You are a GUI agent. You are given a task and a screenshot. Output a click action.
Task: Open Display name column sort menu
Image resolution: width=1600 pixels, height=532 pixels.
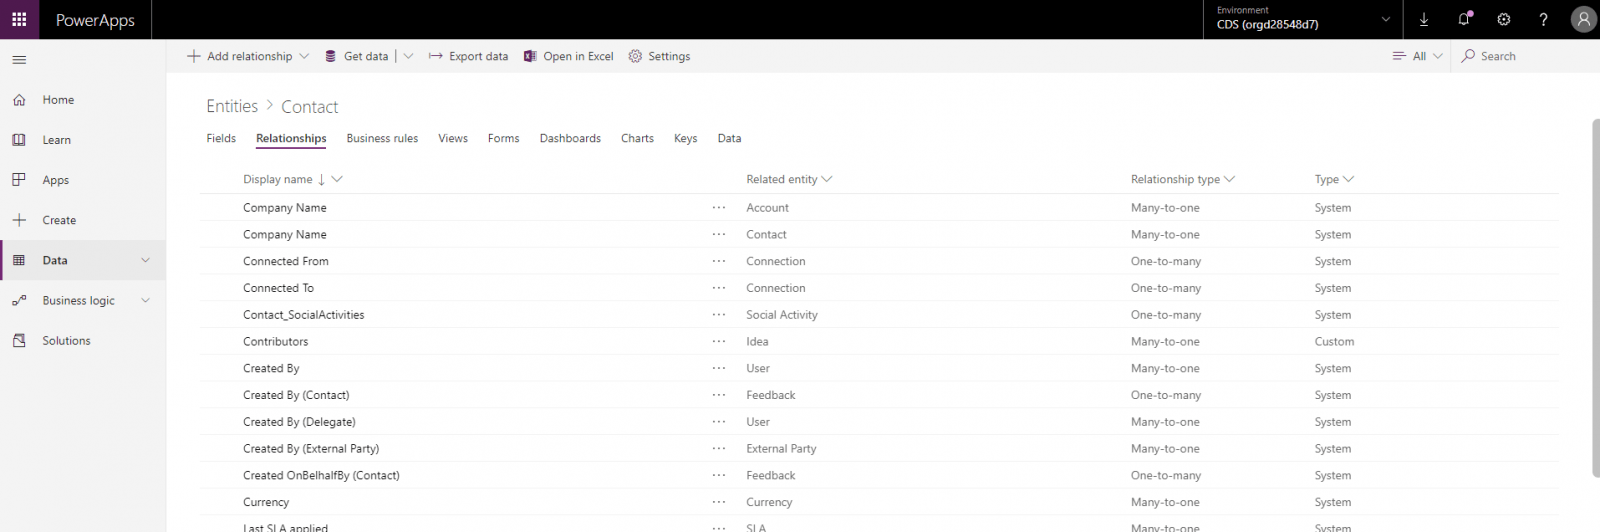[x=337, y=179]
